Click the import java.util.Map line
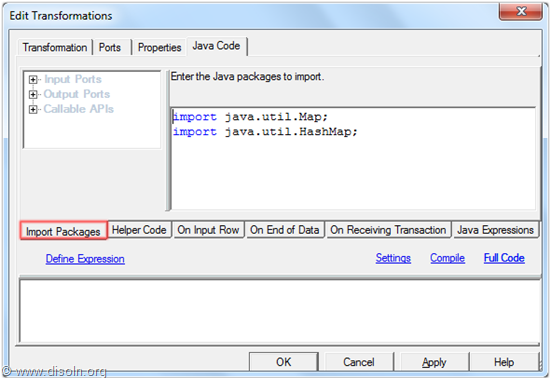The width and height of the screenshot is (551, 378). 250,117
